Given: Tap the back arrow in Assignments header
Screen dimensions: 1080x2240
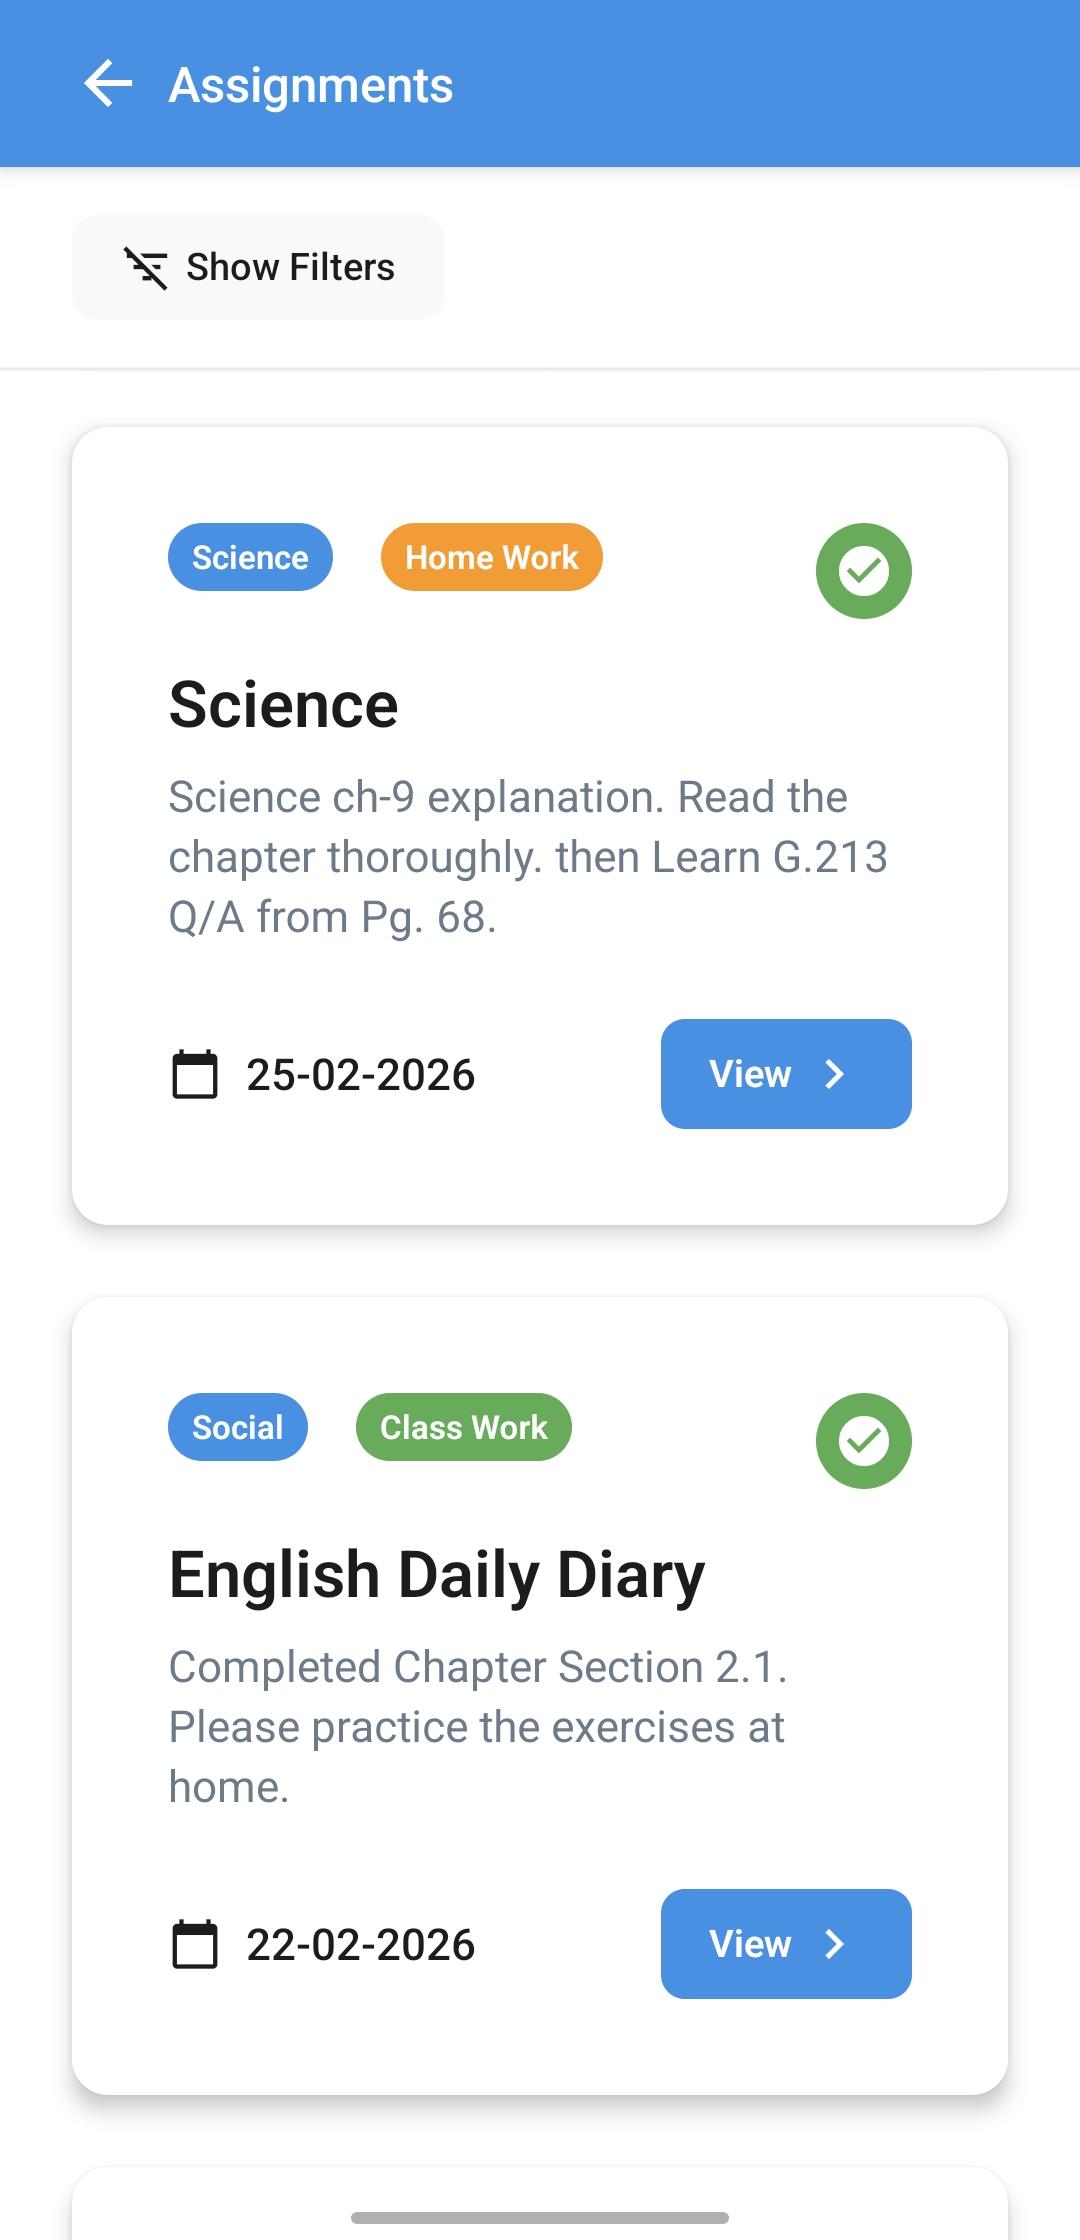Looking at the screenshot, I should pos(108,84).
